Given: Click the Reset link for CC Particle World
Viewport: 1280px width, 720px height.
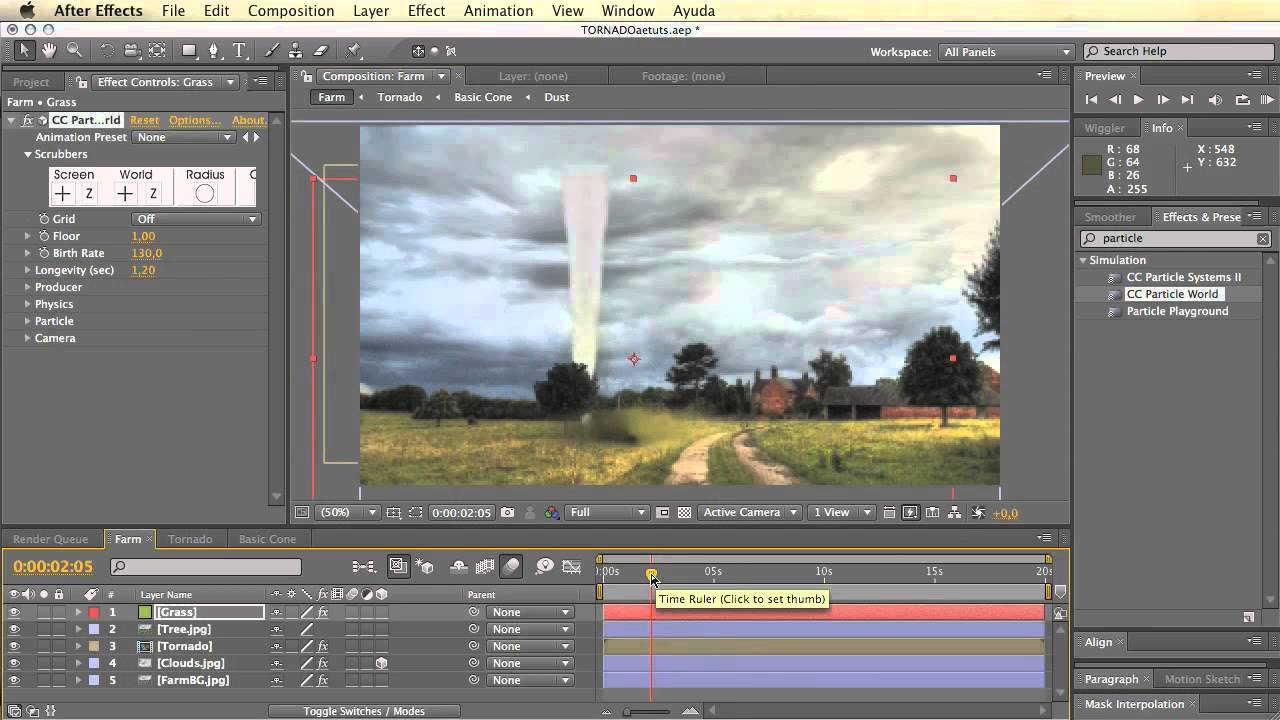Looking at the screenshot, I should tap(144, 120).
